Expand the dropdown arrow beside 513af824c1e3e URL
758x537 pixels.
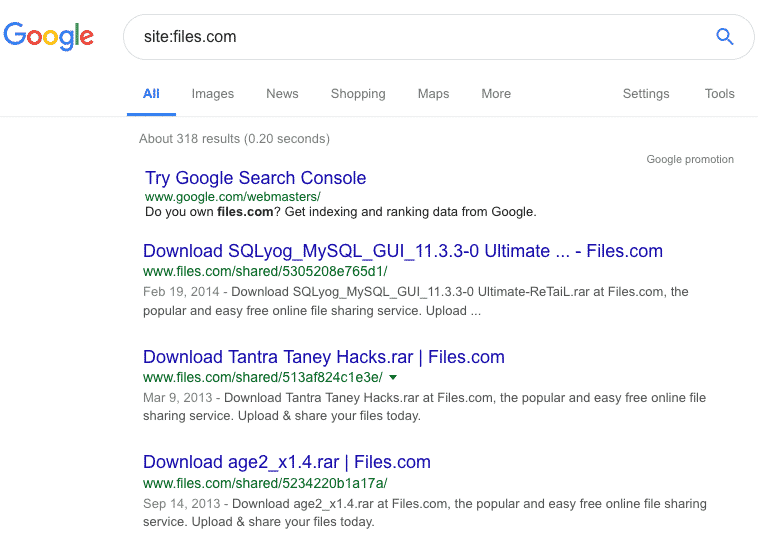pyautogui.click(x=393, y=377)
